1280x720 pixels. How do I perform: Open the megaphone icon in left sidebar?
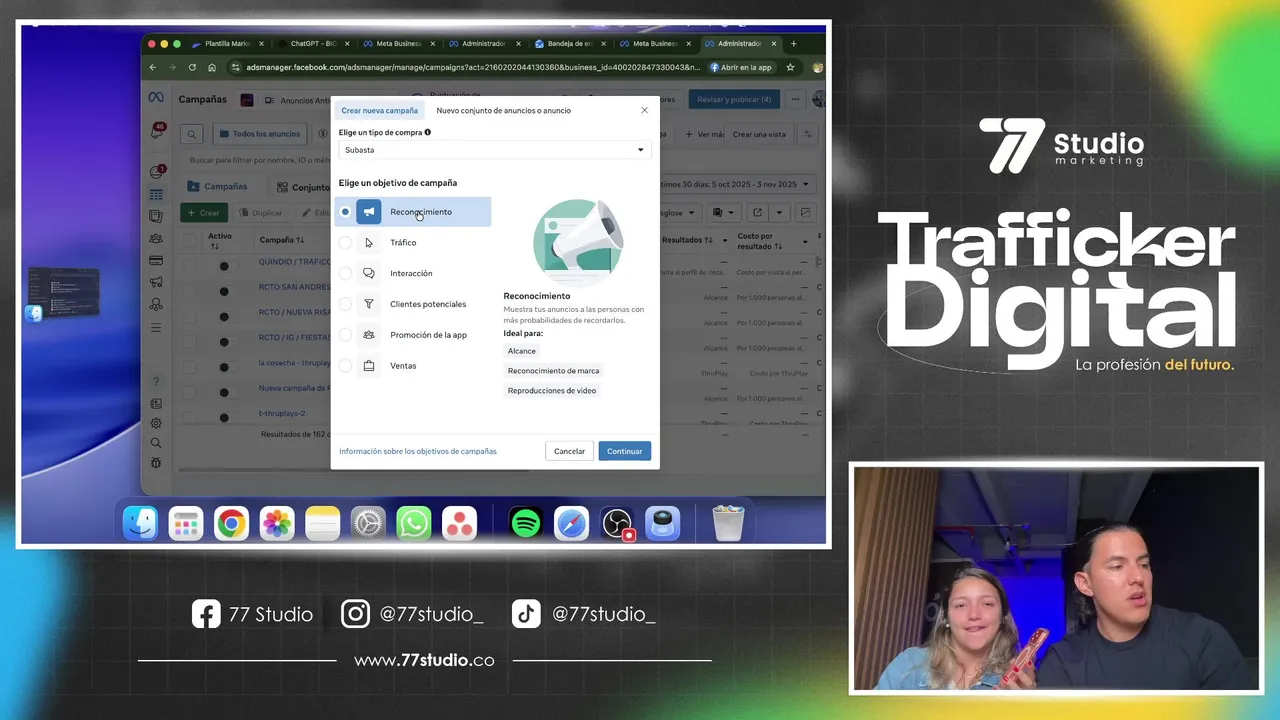click(156, 283)
